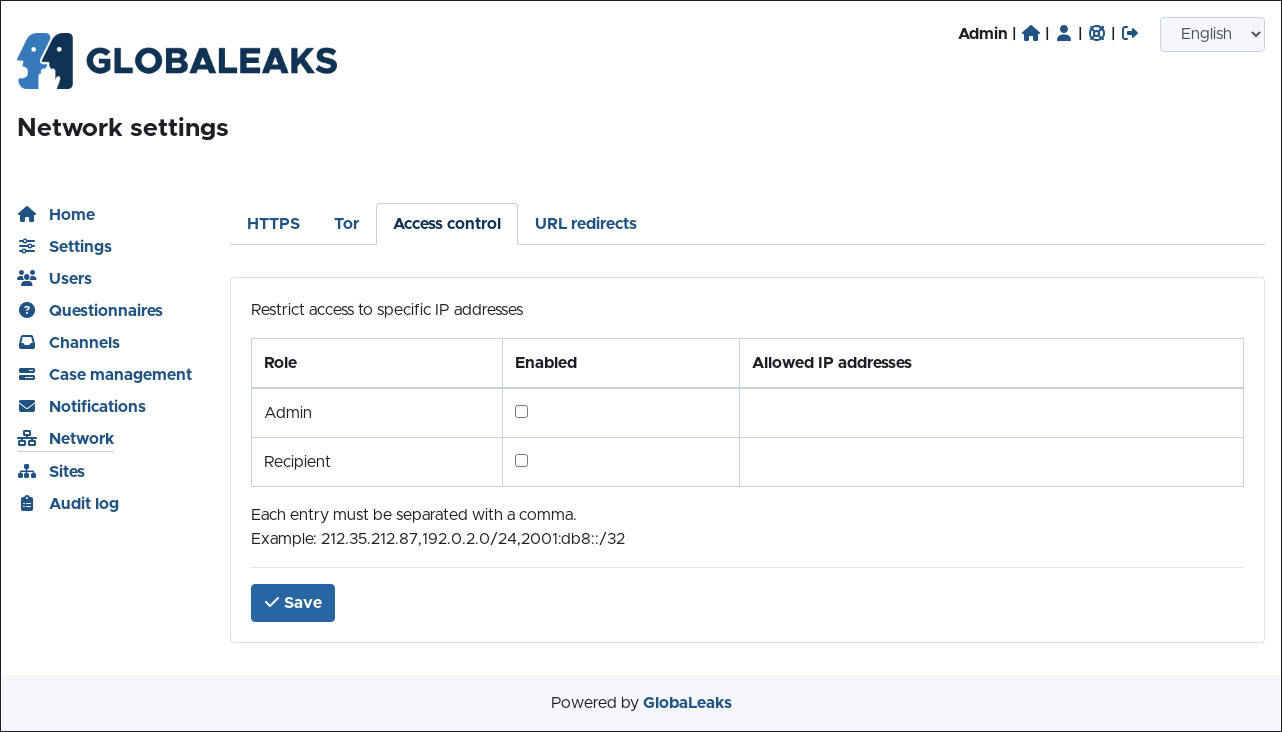Click the clipboard icon beside Audit log
This screenshot has width=1282, height=732.
coord(27,503)
